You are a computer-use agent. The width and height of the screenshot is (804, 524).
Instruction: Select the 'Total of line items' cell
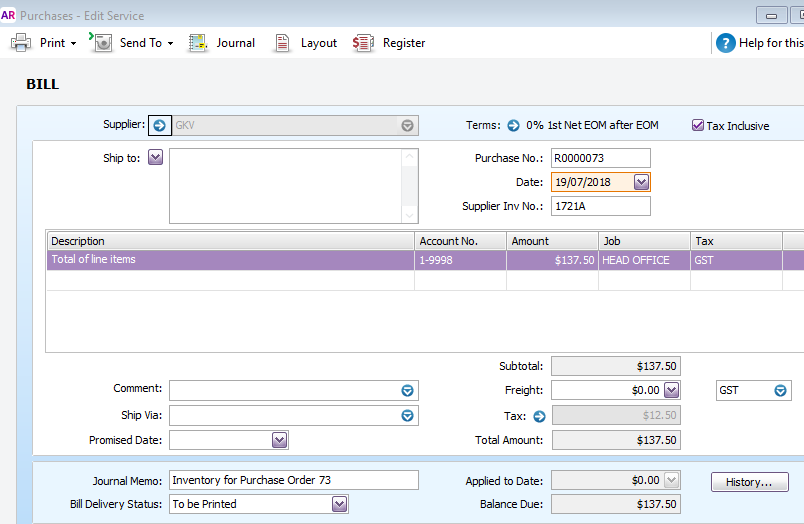[x=231, y=260]
